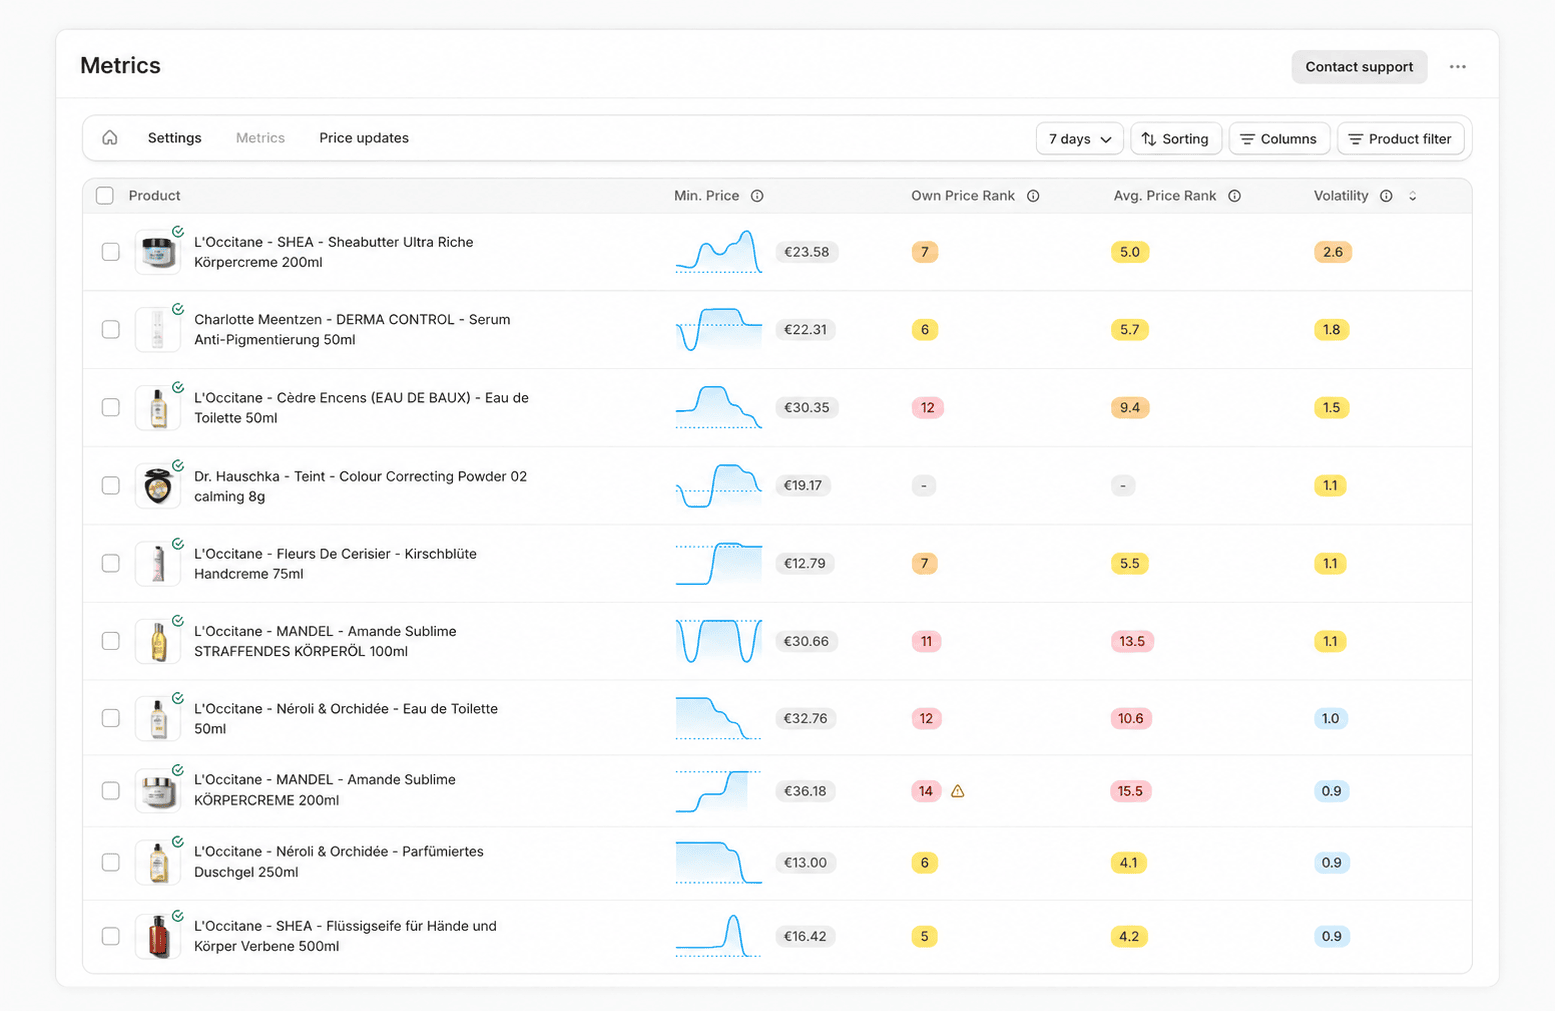Open the Sheabutter Ultra Riche product thumbnail
The width and height of the screenshot is (1555, 1011).
[158, 252]
